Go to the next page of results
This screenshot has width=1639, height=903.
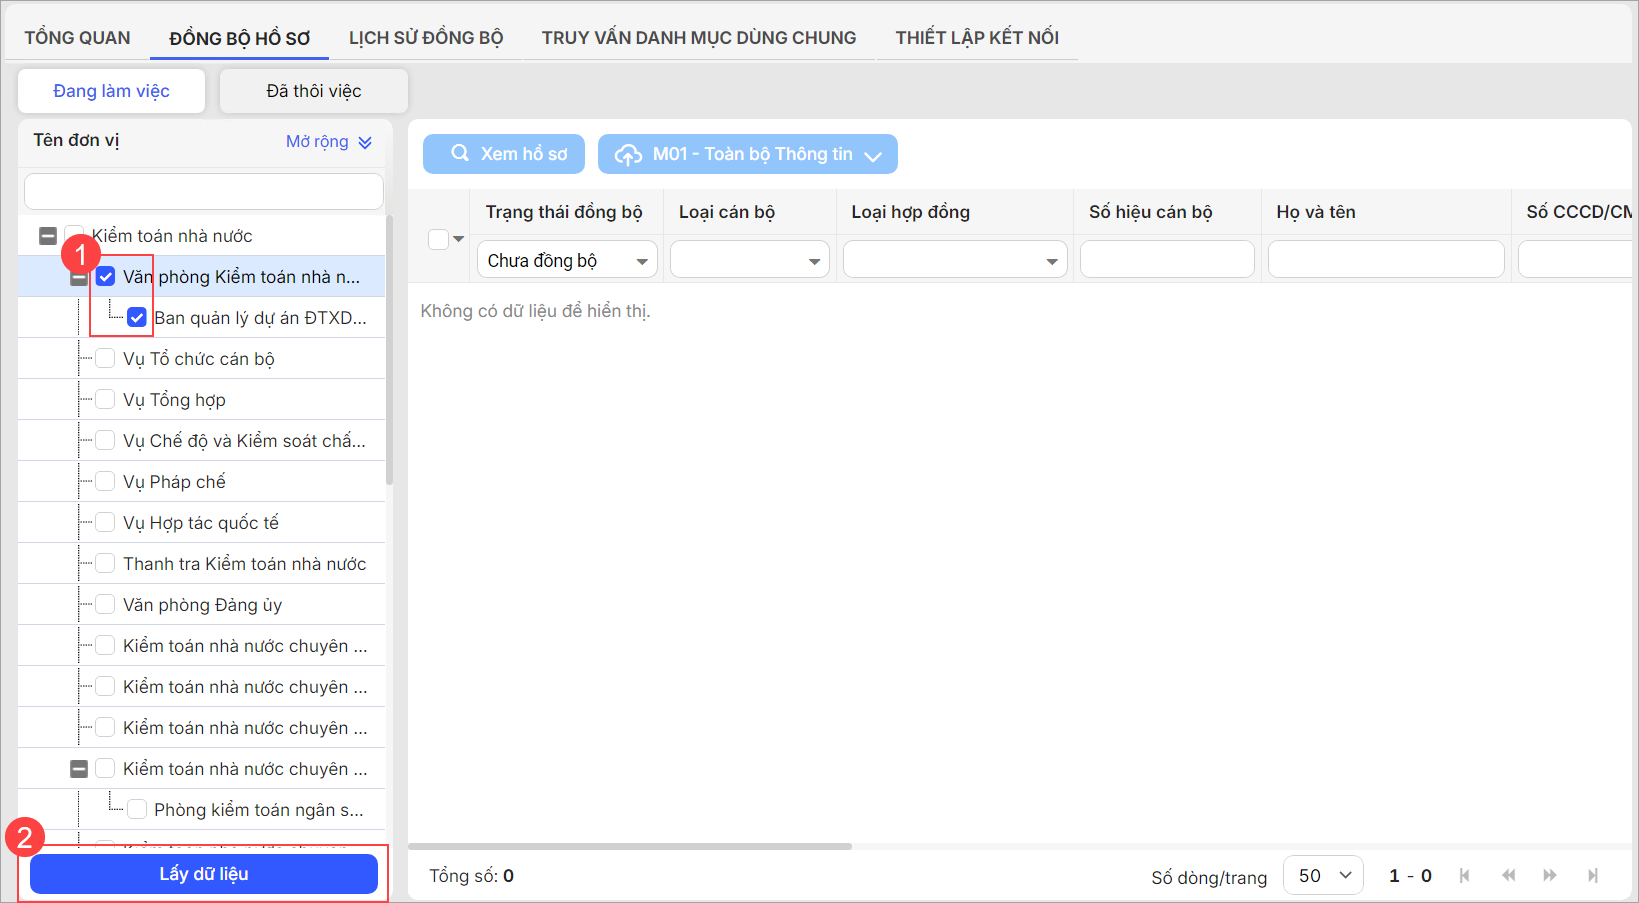pos(1550,876)
